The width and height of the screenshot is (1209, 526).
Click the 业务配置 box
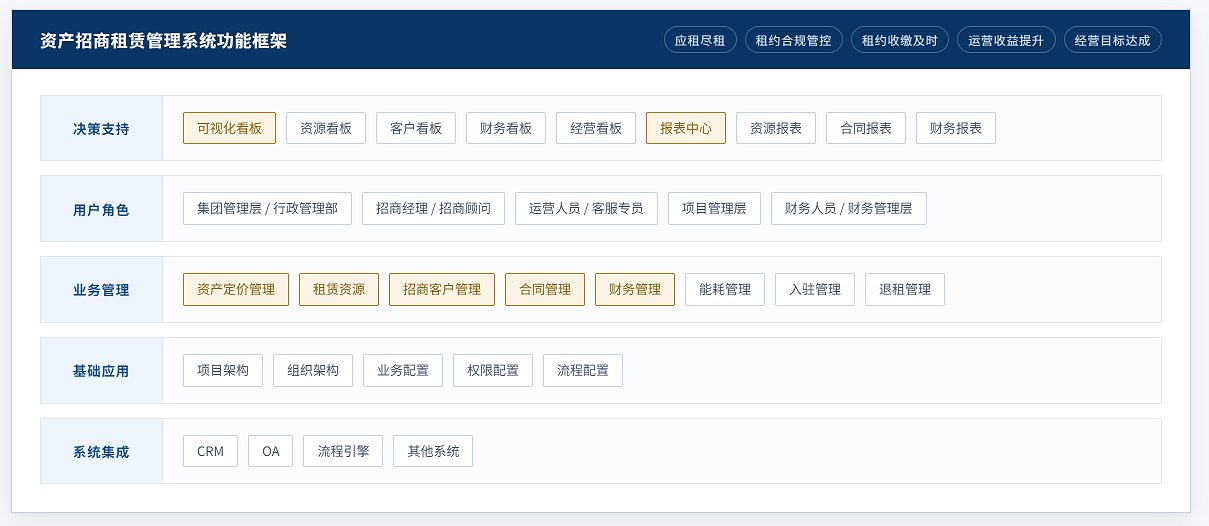coord(403,371)
